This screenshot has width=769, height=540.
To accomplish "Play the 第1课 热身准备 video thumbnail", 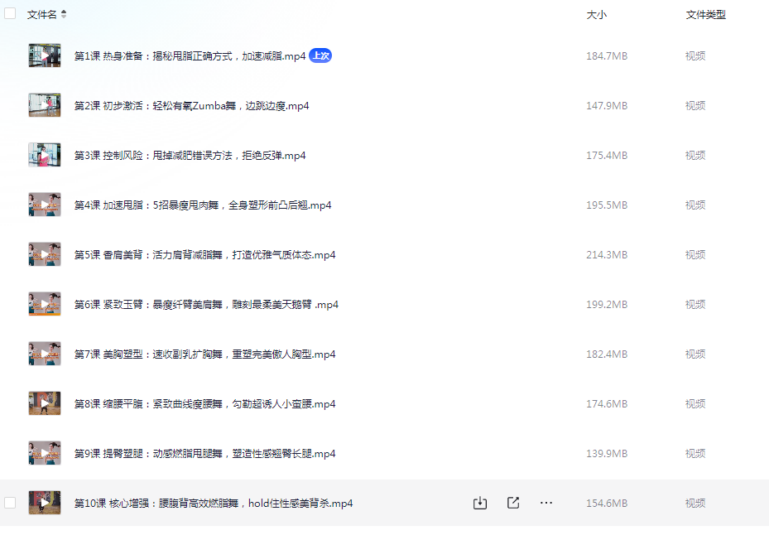I will point(45,55).
